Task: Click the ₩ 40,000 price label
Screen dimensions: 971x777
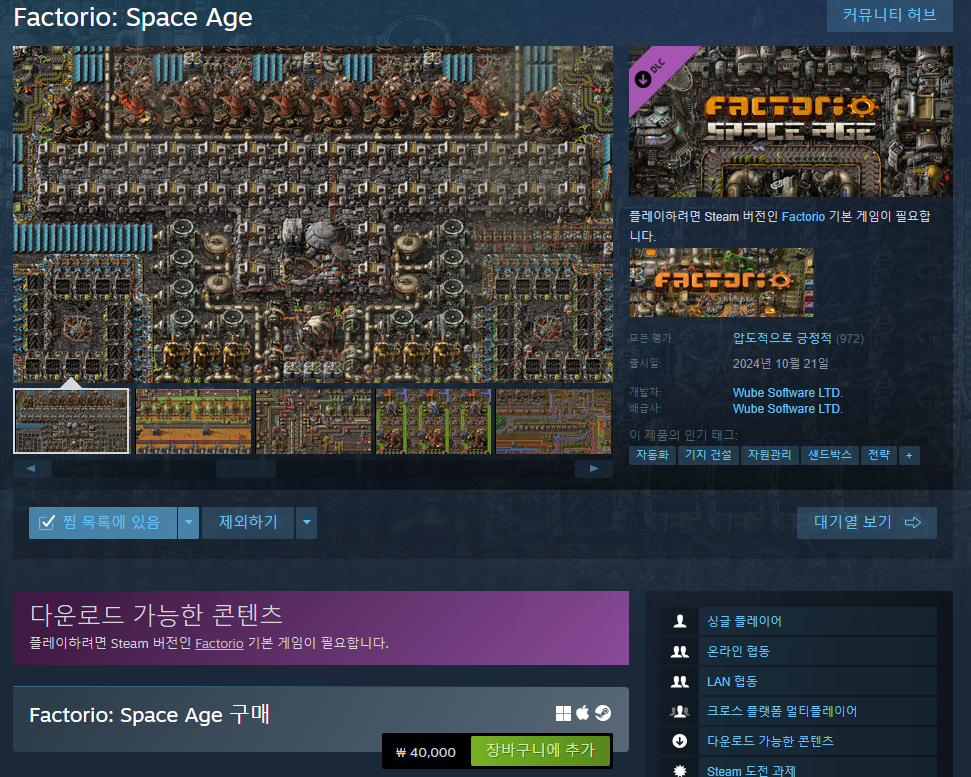Action: (426, 752)
